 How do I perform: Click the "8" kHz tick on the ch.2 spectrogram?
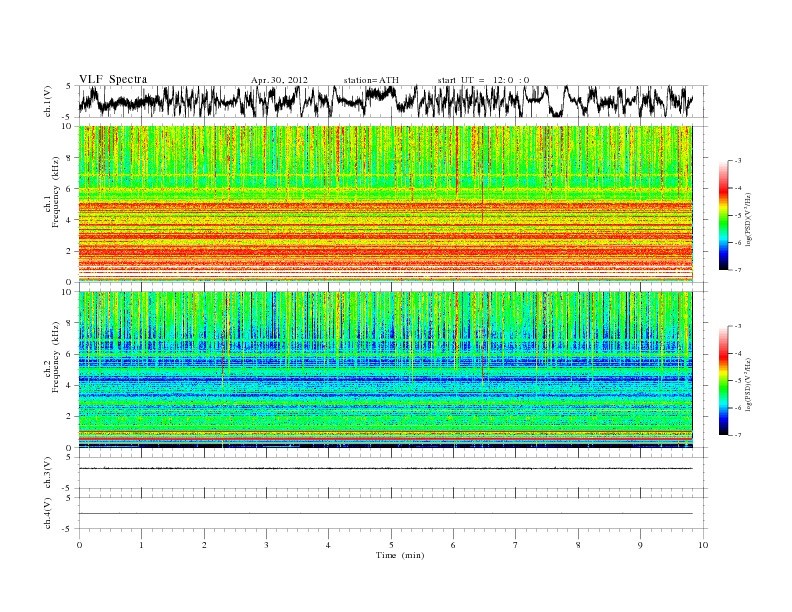(x=70, y=323)
